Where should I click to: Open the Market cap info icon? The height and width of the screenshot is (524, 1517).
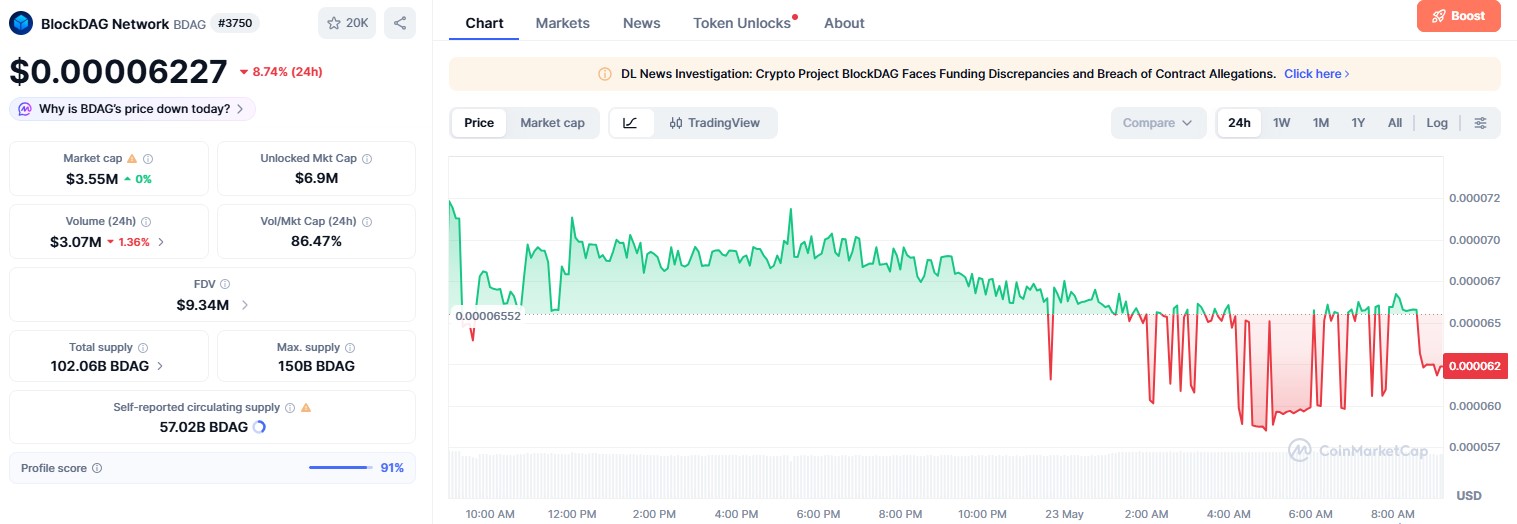[148, 159]
